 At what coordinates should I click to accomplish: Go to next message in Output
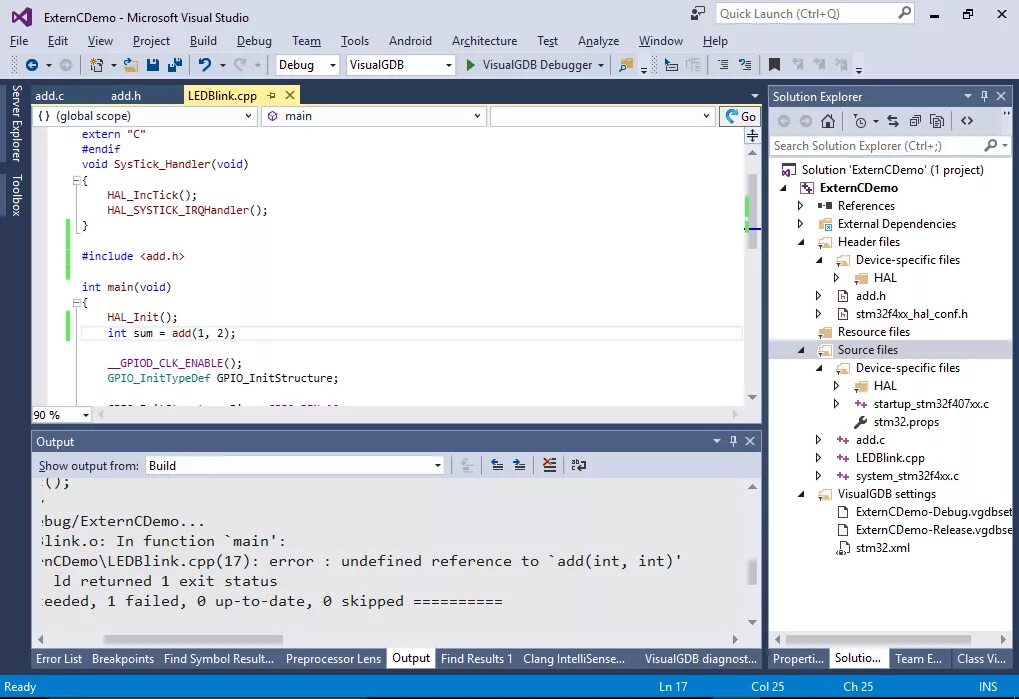(519, 465)
